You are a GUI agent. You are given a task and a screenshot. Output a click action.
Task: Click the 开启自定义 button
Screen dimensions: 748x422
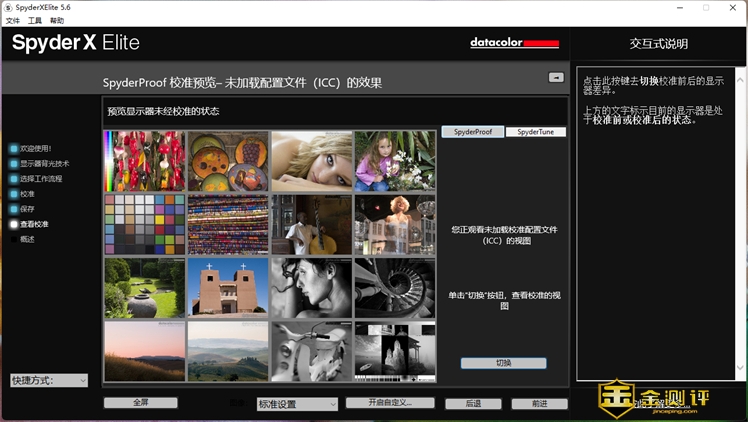pyautogui.click(x=390, y=403)
